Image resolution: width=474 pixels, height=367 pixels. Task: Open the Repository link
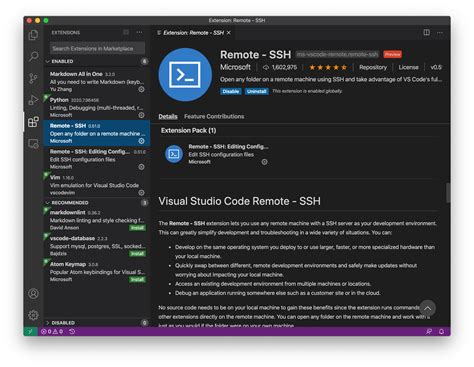click(373, 67)
